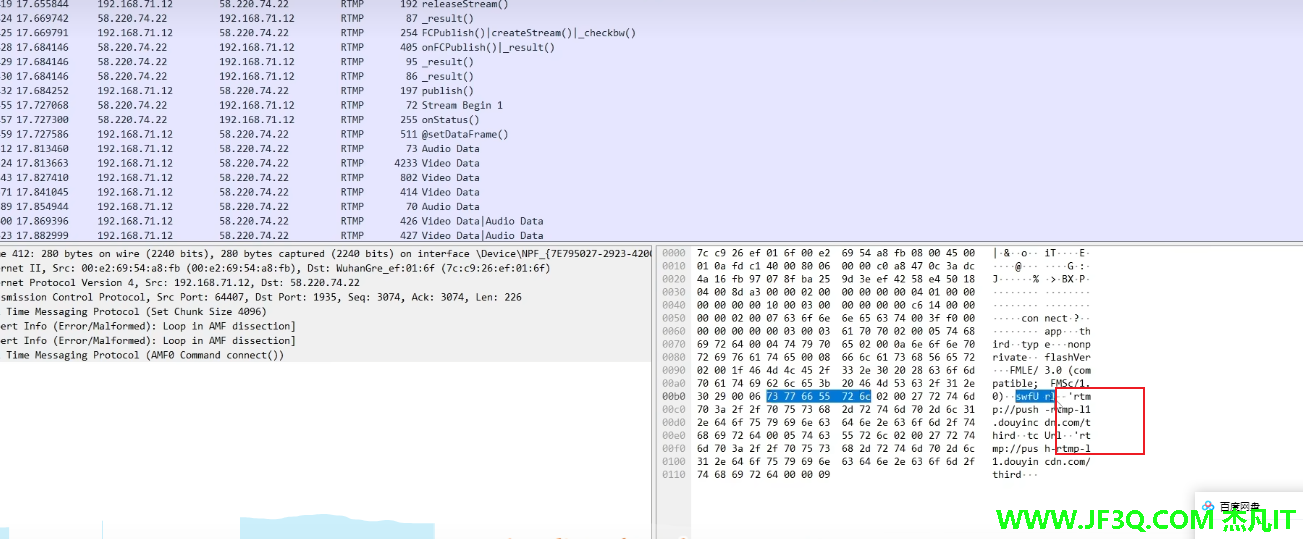The width and height of the screenshot is (1303, 539).
Task: Expand the Frame 412 details row
Action: point(300,254)
